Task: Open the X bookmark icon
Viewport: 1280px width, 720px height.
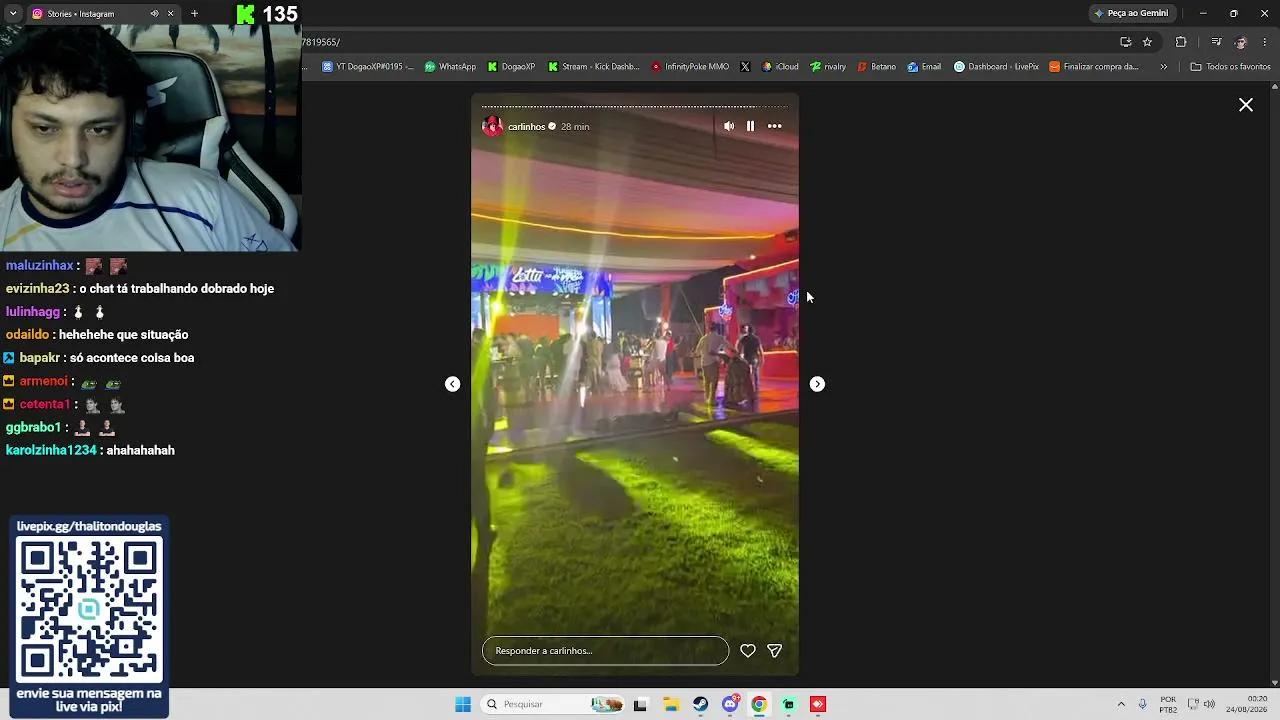Action: 745,67
